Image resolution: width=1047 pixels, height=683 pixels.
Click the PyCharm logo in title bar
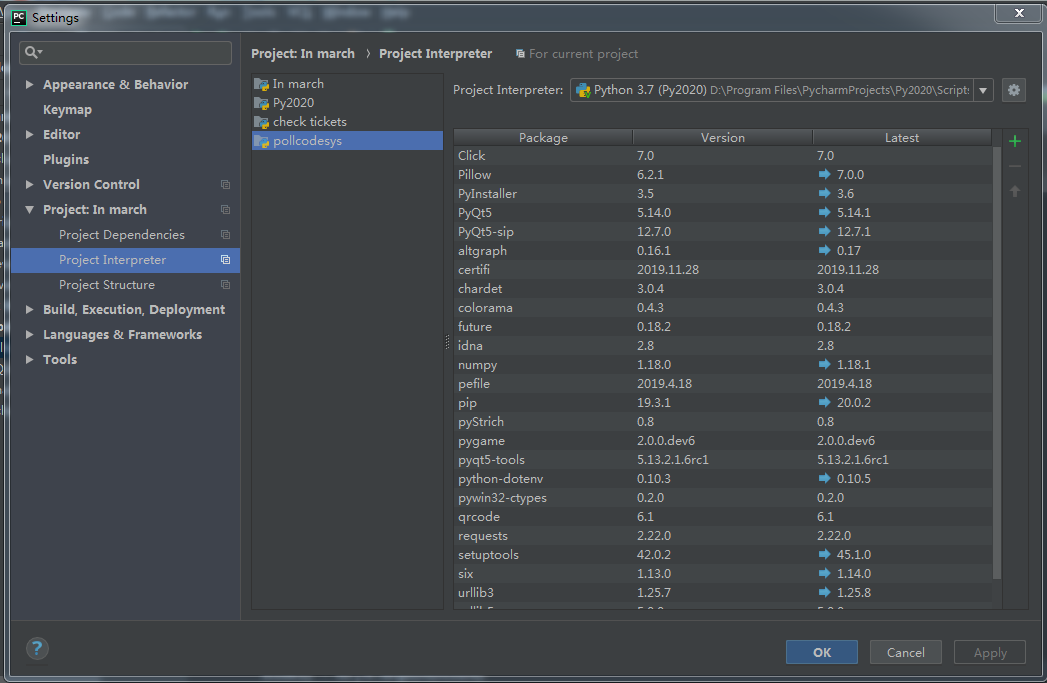pyautogui.click(x=19, y=17)
